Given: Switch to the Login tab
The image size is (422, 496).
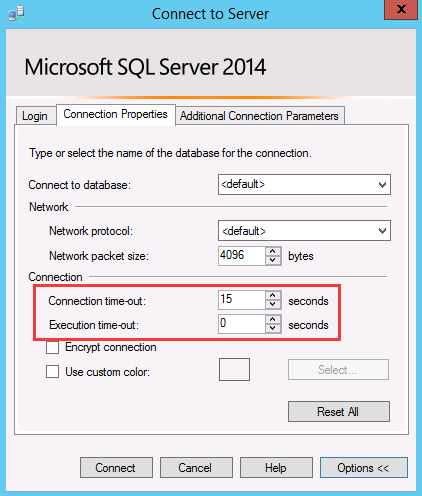Looking at the screenshot, I should click(36, 116).
